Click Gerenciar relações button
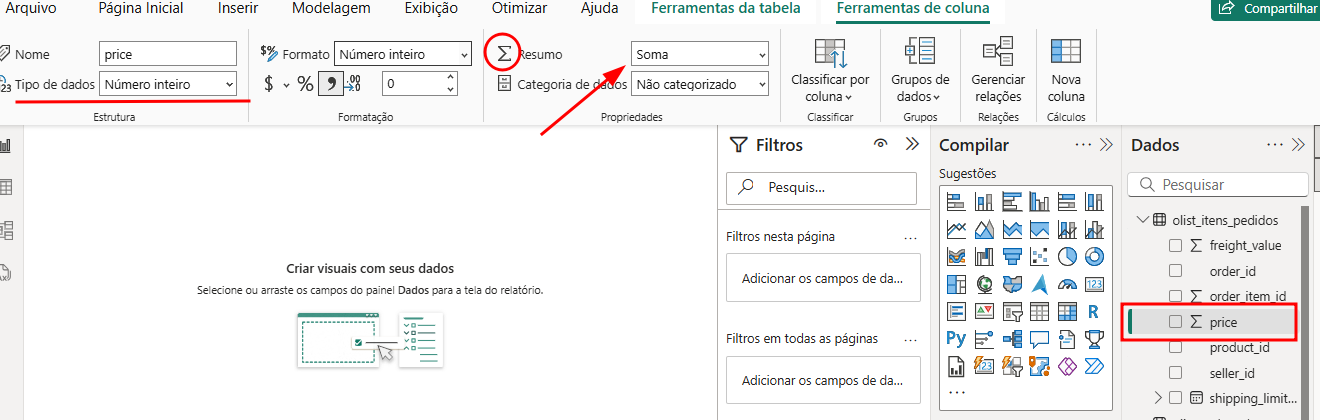1320x420 pixels. point(998,70)
